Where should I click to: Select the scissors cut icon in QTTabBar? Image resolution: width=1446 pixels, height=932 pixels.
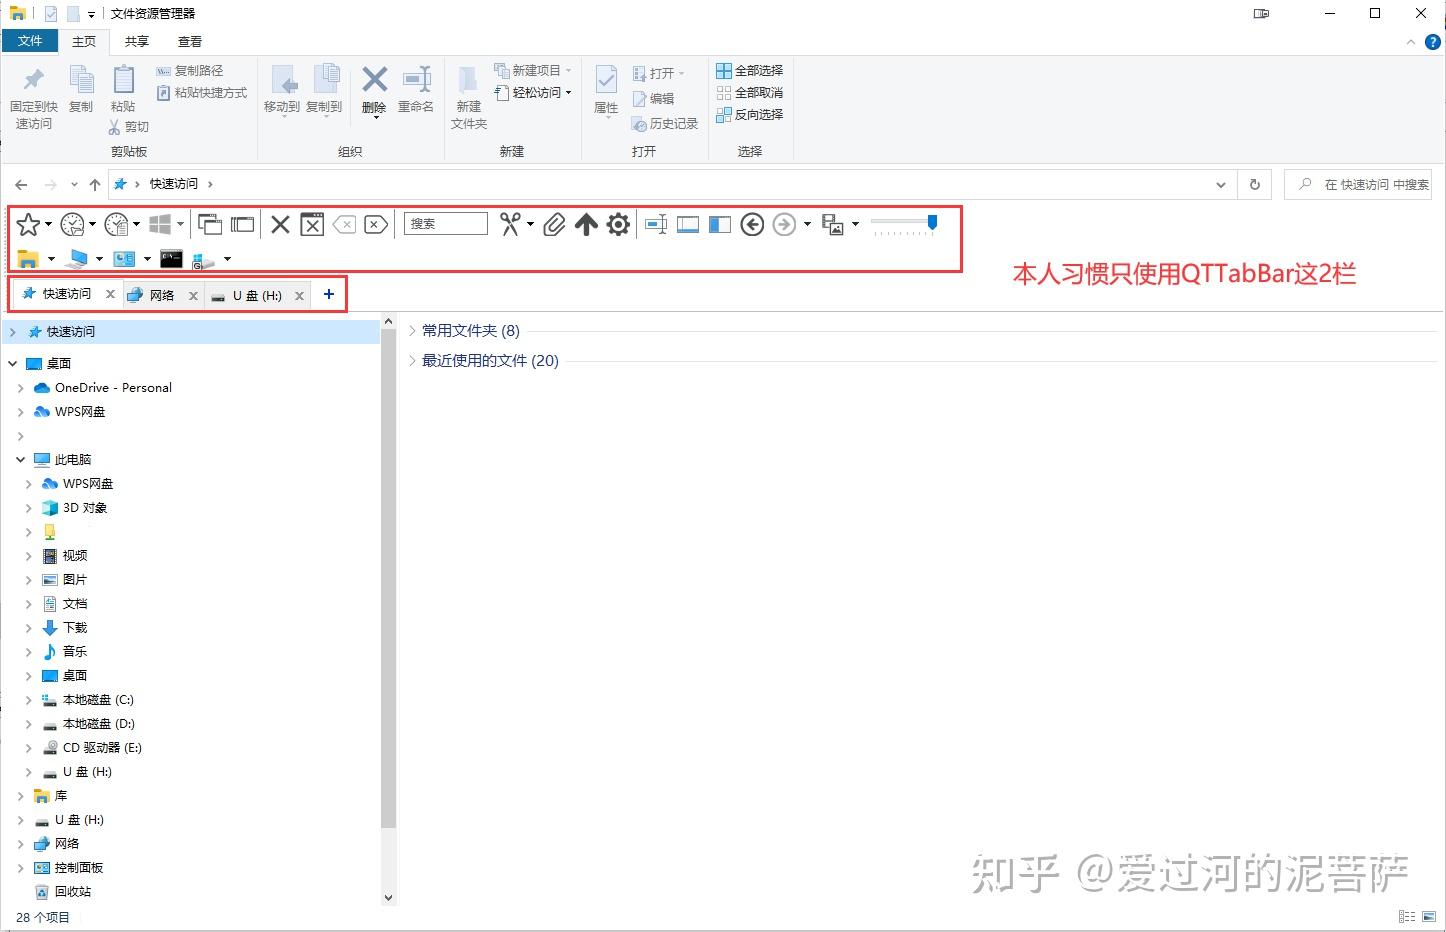coord(508,224)
